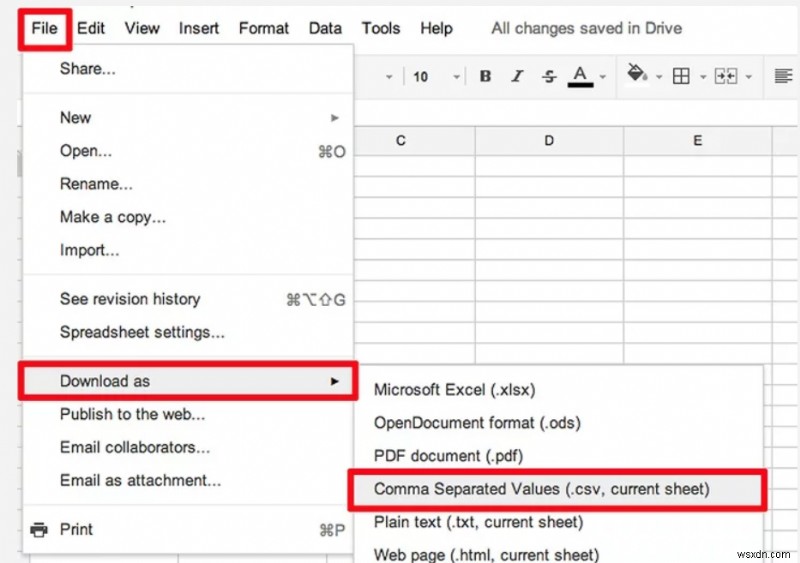Screen dimensions: 800x563
Task: Download as PDF document (.pdf)
Action: (559, 456)
